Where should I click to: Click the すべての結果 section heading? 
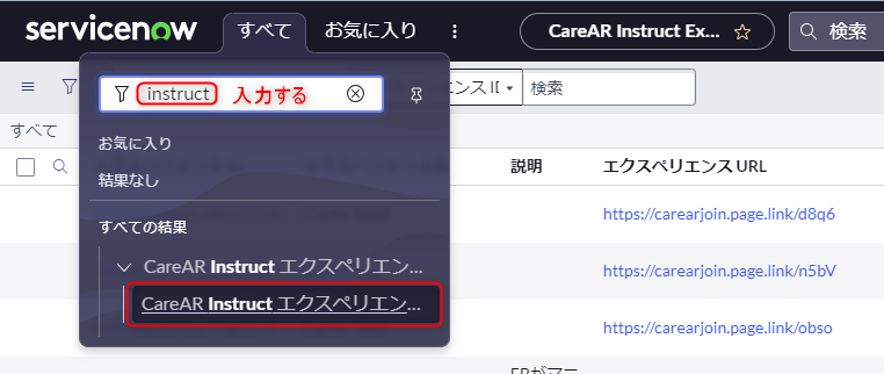pos(143,227)
